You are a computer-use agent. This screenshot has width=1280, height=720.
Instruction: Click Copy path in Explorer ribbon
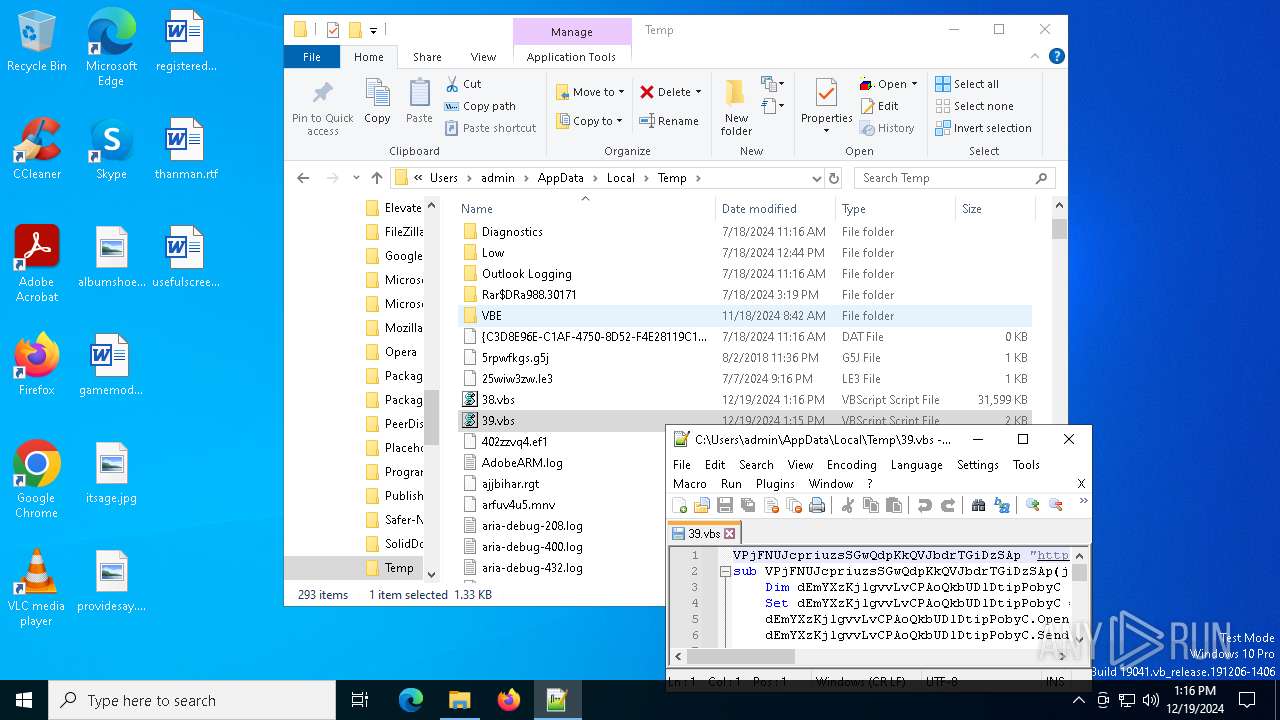(x=480, y=106)
